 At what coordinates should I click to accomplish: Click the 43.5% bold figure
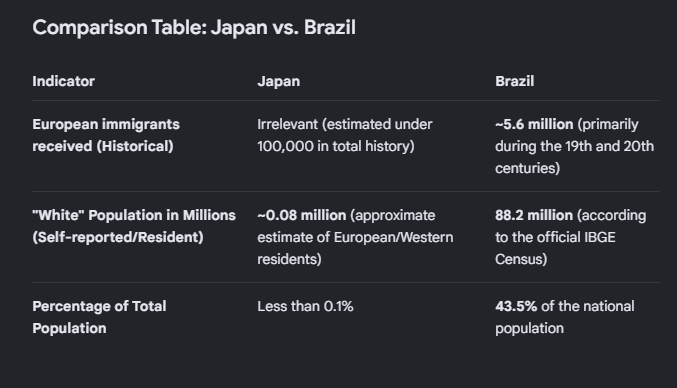tap(516, 306)
